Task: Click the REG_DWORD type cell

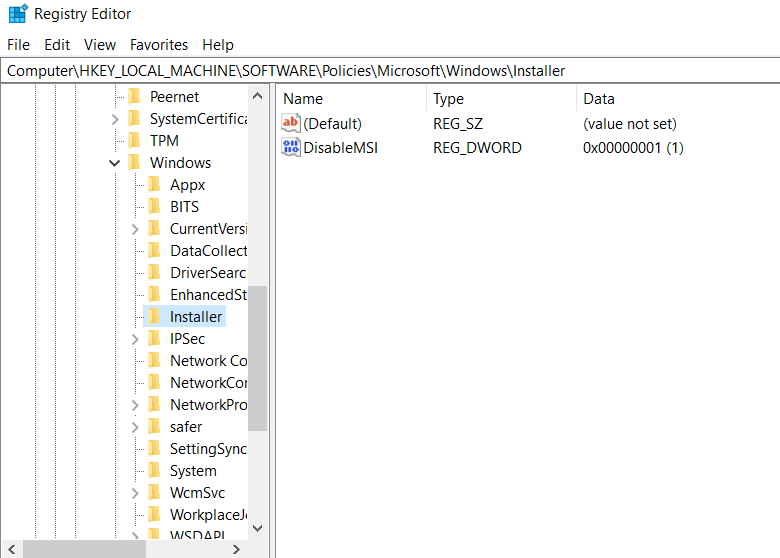Action: click(x=477, y=148)
